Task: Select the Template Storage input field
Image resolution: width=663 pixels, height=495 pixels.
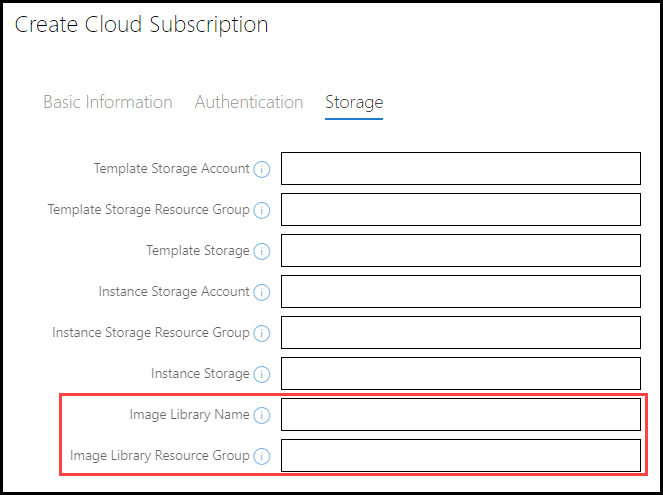Action: 460,251
